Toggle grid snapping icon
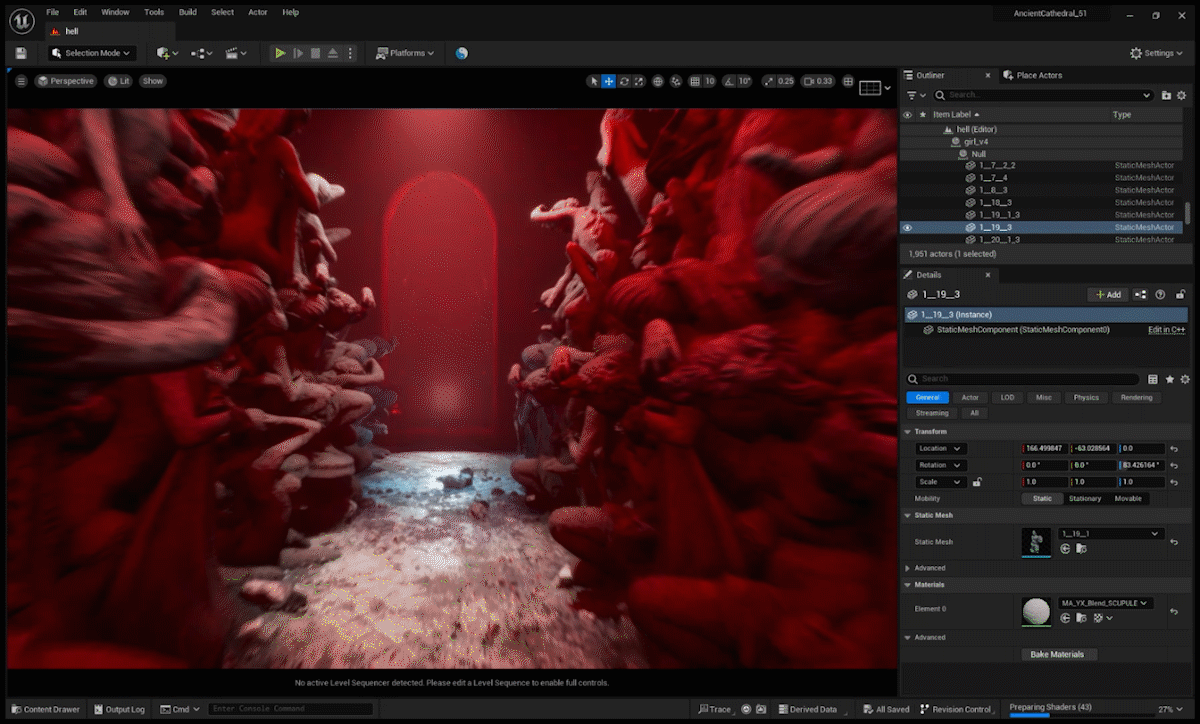 tap(695, 81)
